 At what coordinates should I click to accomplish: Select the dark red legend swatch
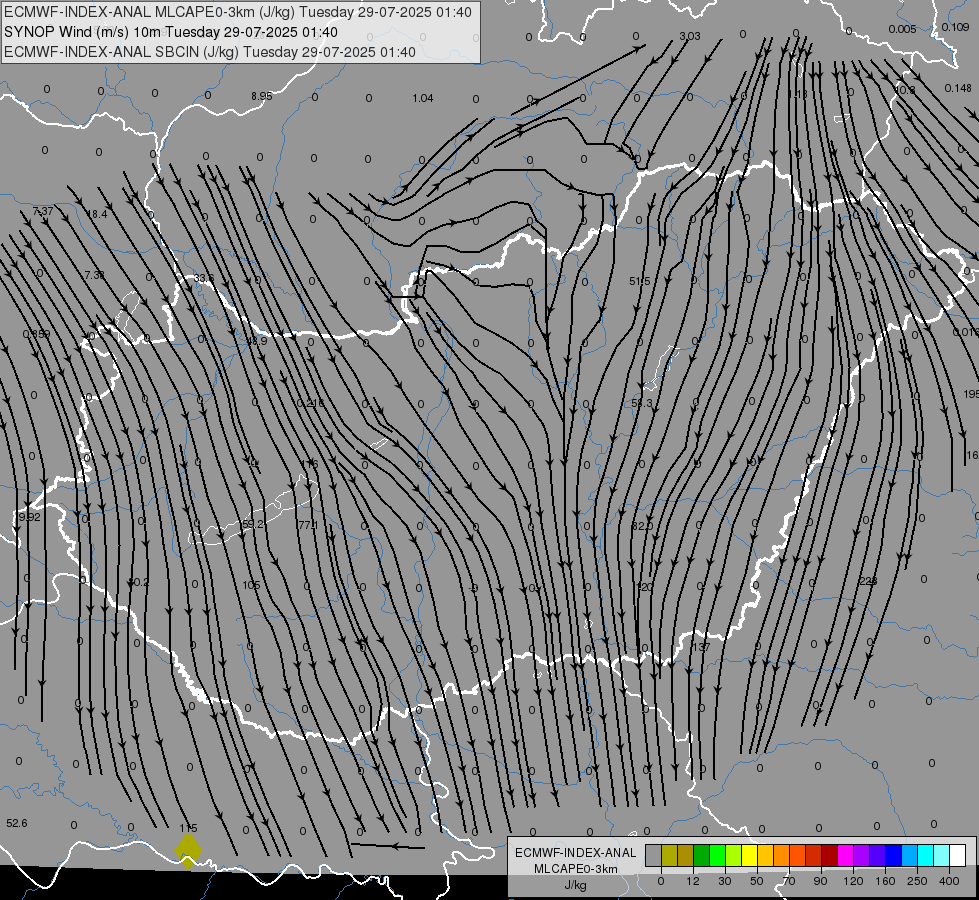tap(829, 856)
